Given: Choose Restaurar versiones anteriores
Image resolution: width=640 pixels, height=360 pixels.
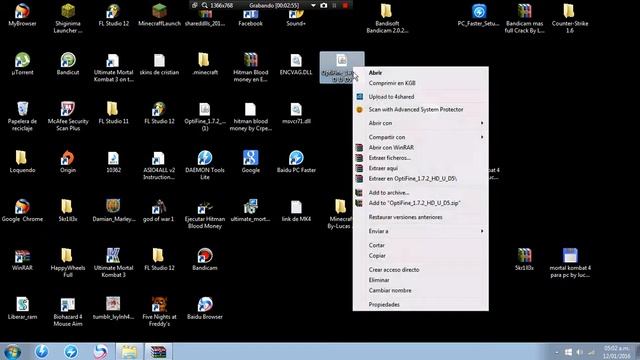Looking at the screenshot, I should click(x=420, y=217).
